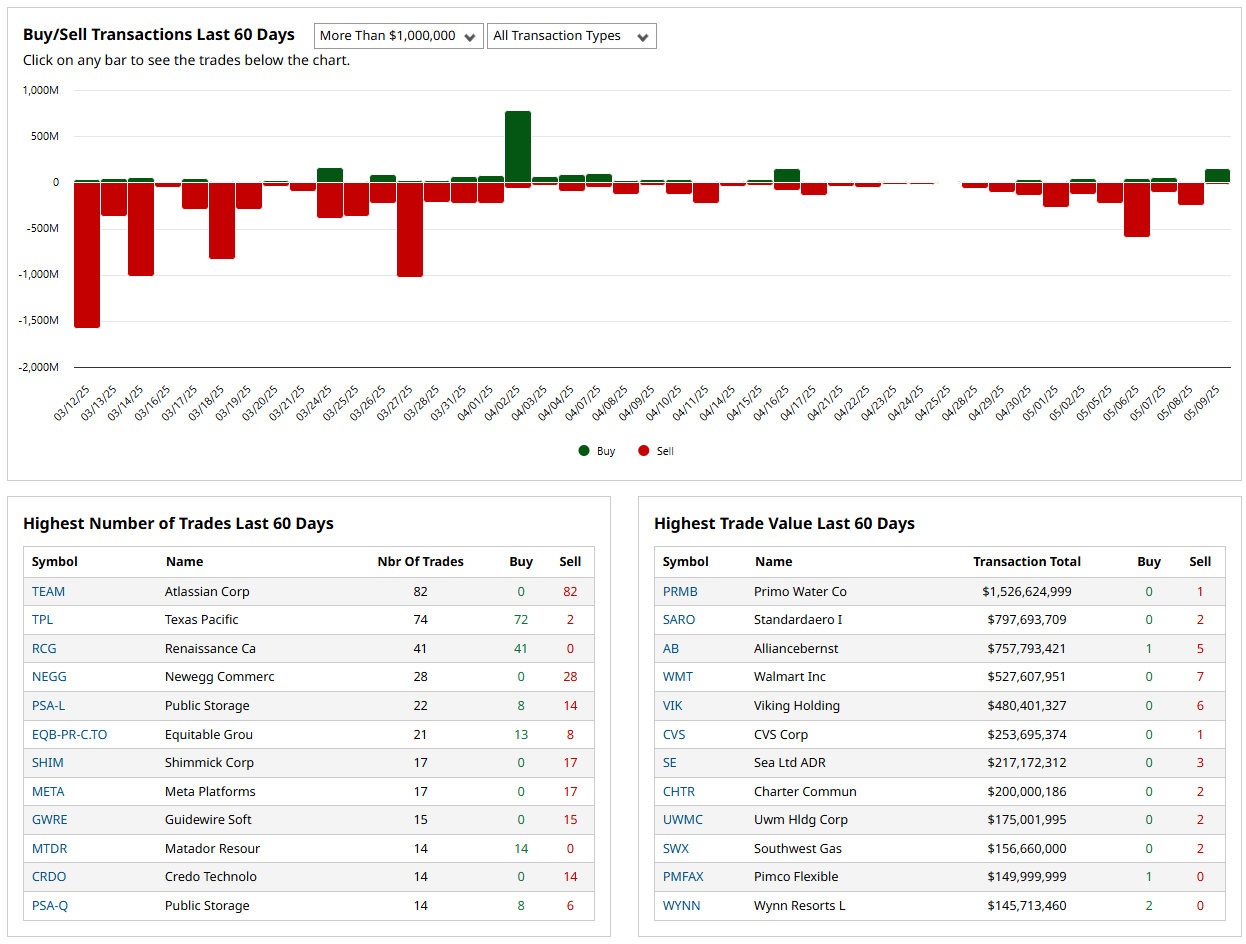Click the red sell bar for 03/27/25
1246x944 pixels.
(410, 230)
